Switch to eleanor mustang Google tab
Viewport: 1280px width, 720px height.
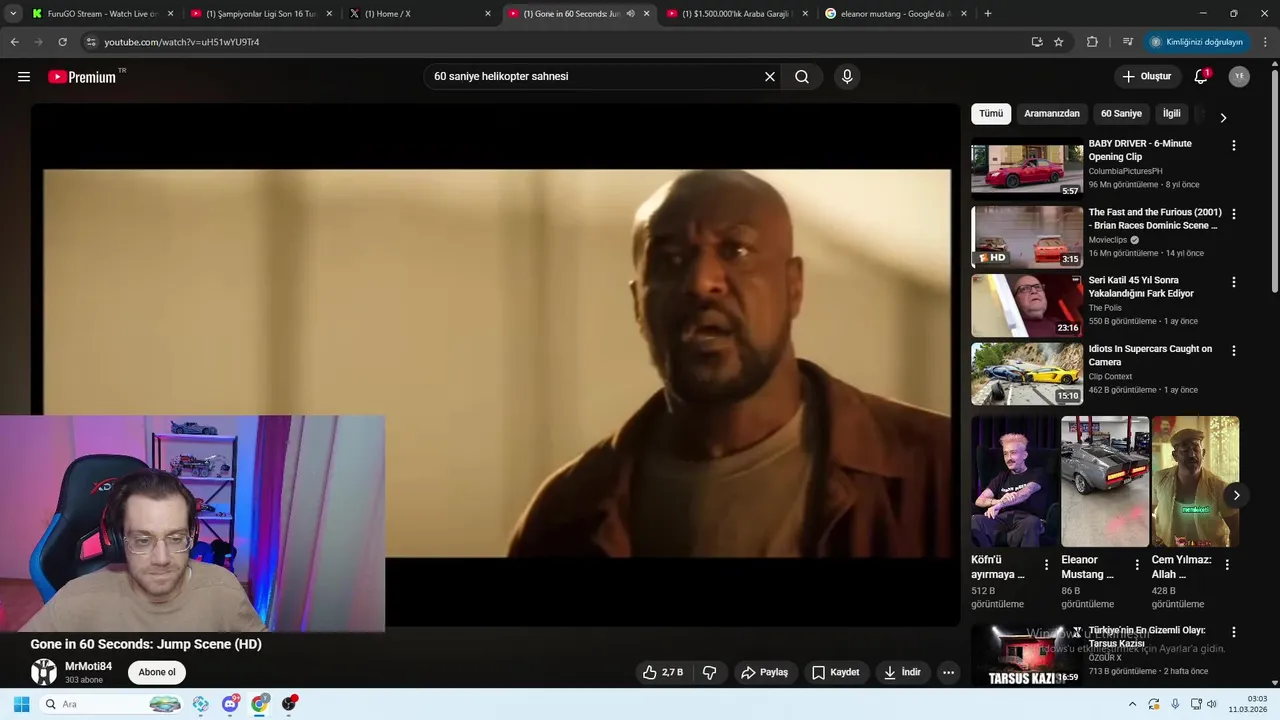[x=896, y=14]
